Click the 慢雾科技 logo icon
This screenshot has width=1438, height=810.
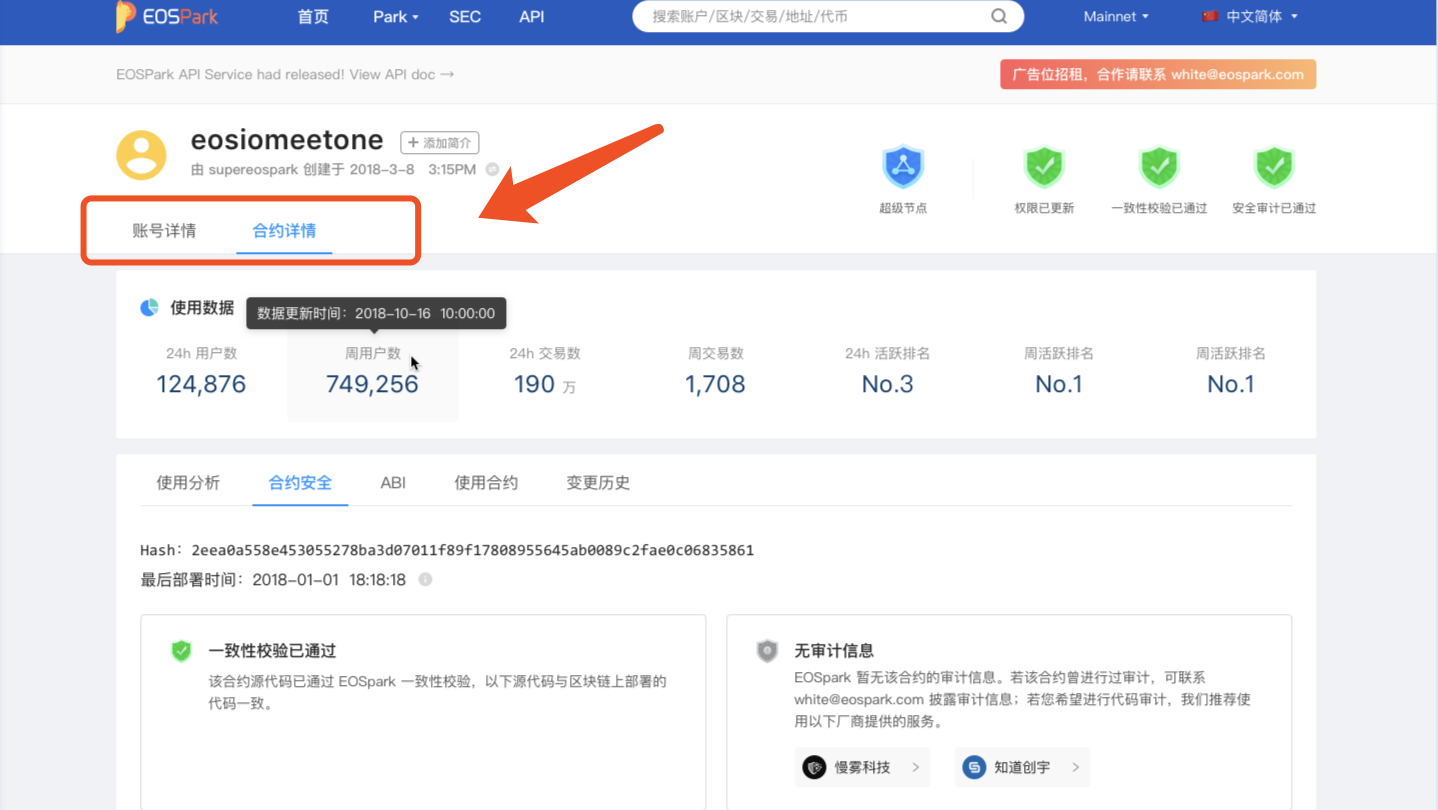(x=814, y=767)
